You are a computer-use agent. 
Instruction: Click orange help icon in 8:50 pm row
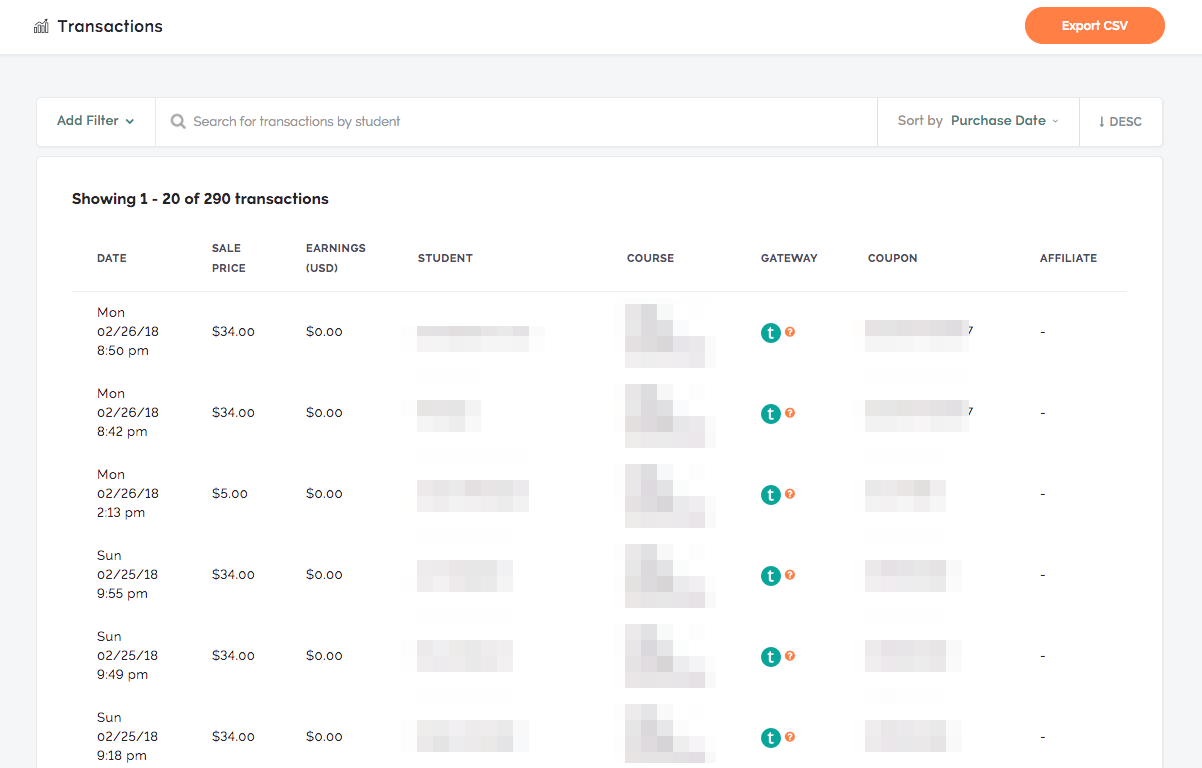790,331
